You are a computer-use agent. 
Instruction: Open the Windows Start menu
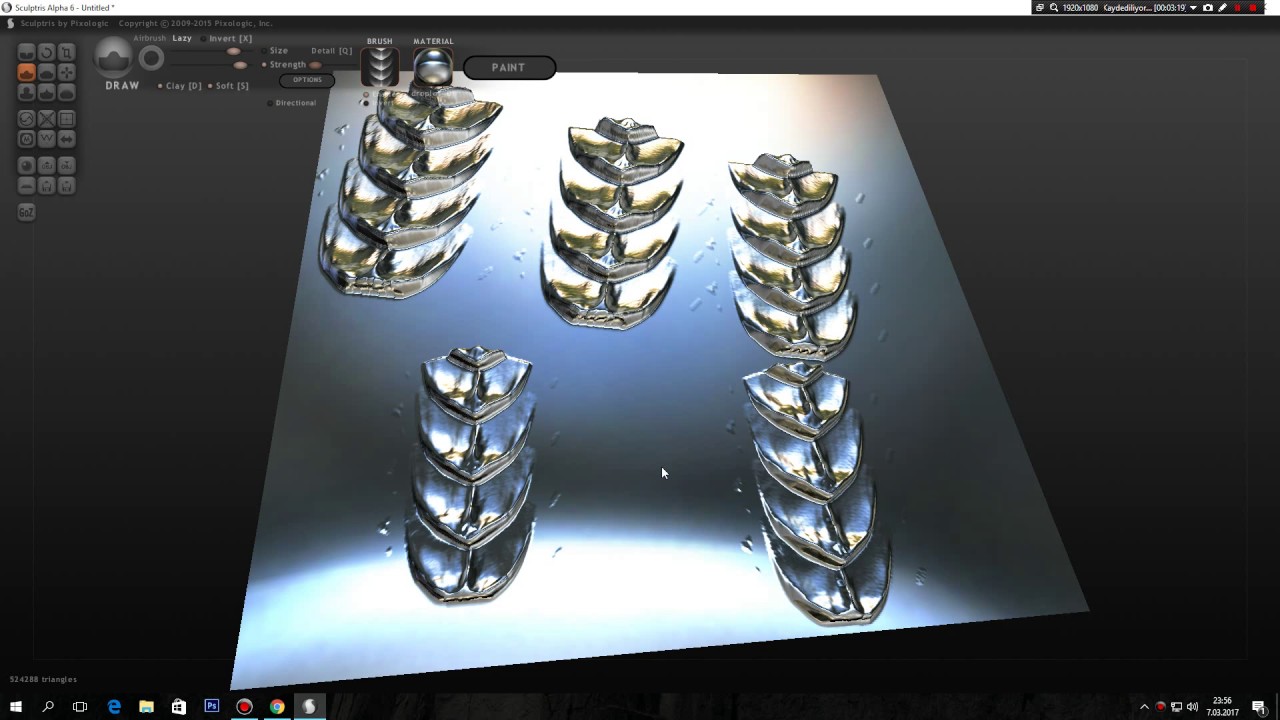pyautogui.click(x=16, y=707)
